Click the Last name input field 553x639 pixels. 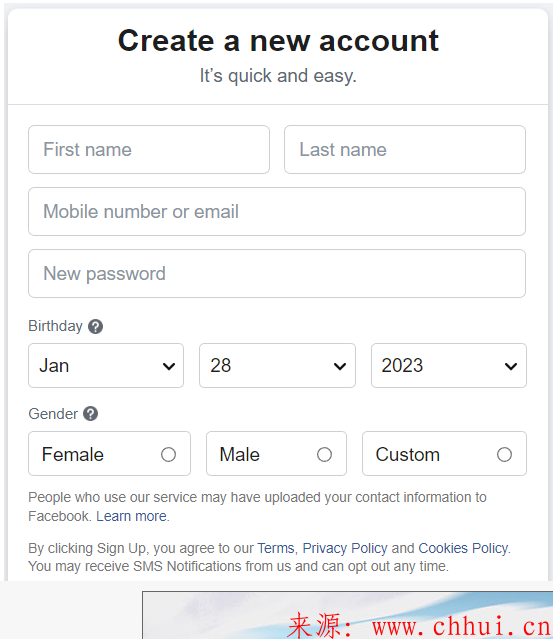pyautogui.click(x=405, y=150)
